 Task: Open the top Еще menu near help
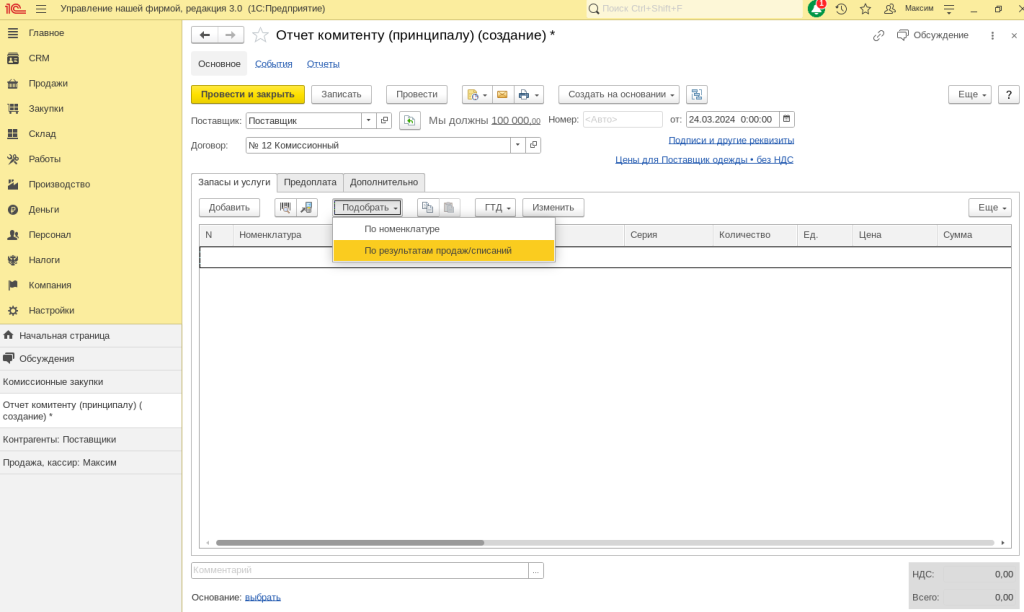pos(970,95)
